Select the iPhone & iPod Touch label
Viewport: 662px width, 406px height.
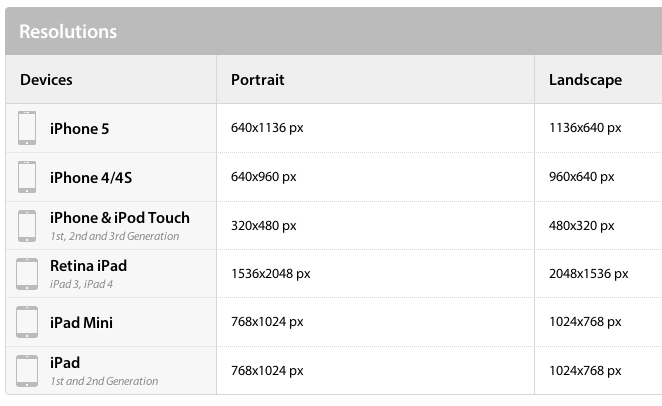(120, 218)
